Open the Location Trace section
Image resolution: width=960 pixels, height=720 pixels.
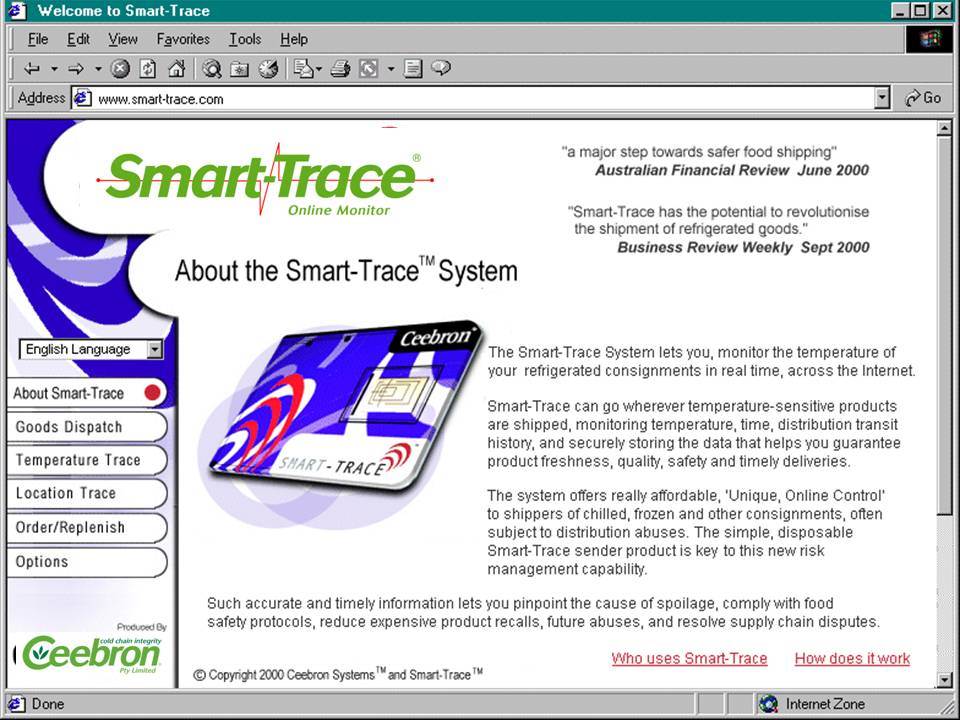[x=86, y=493]
